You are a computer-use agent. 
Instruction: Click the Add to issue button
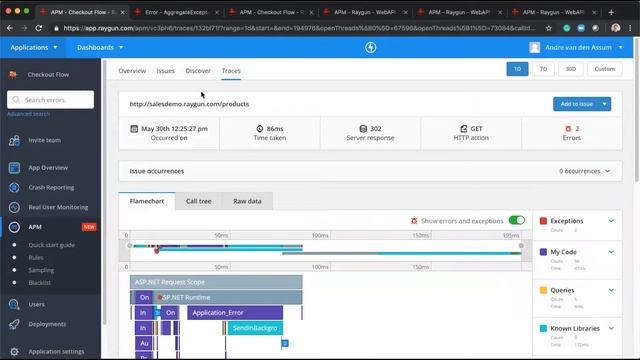click(x=576, y=104)
